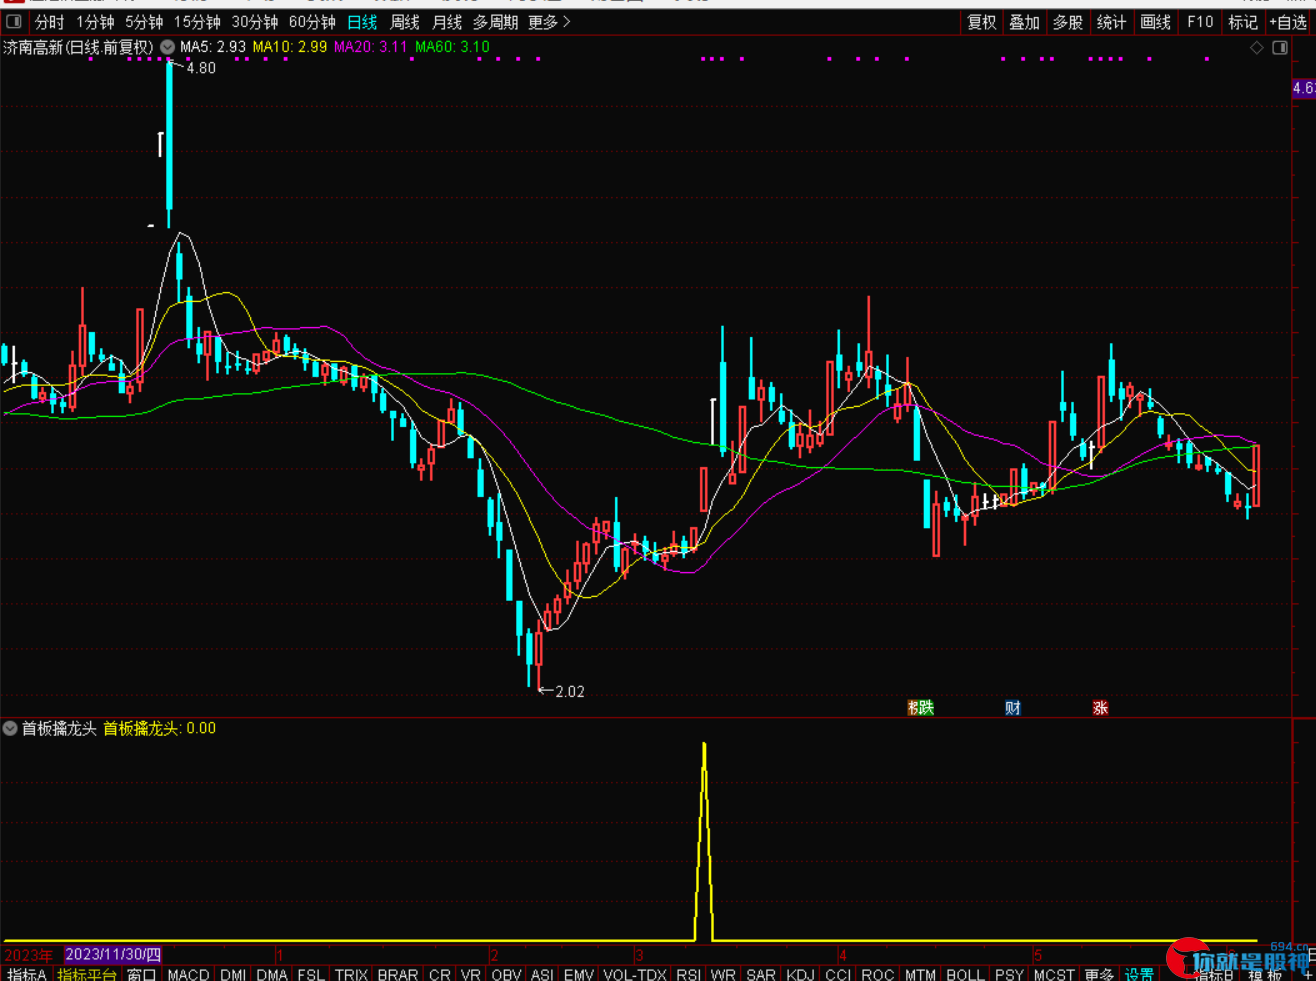Screen dimensions: 1316x981
Task: Select the BRAR indicator
Action: point(398,974)
